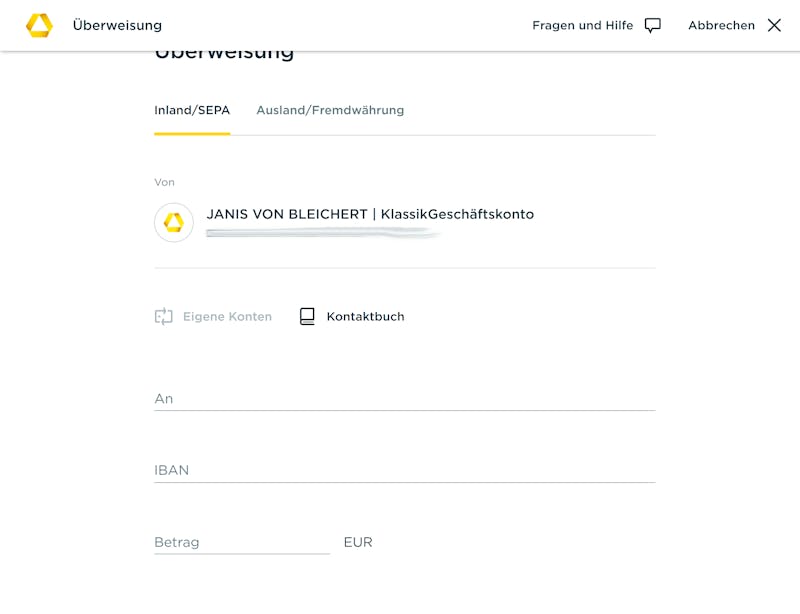Click the X icon to cancel the transfer

(774, 25)
